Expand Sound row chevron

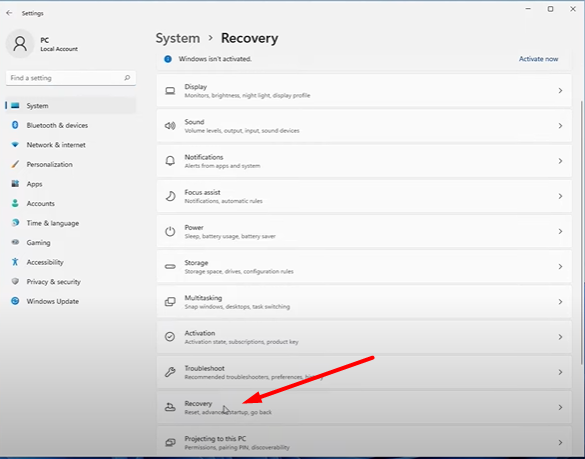tap(560, 126)
